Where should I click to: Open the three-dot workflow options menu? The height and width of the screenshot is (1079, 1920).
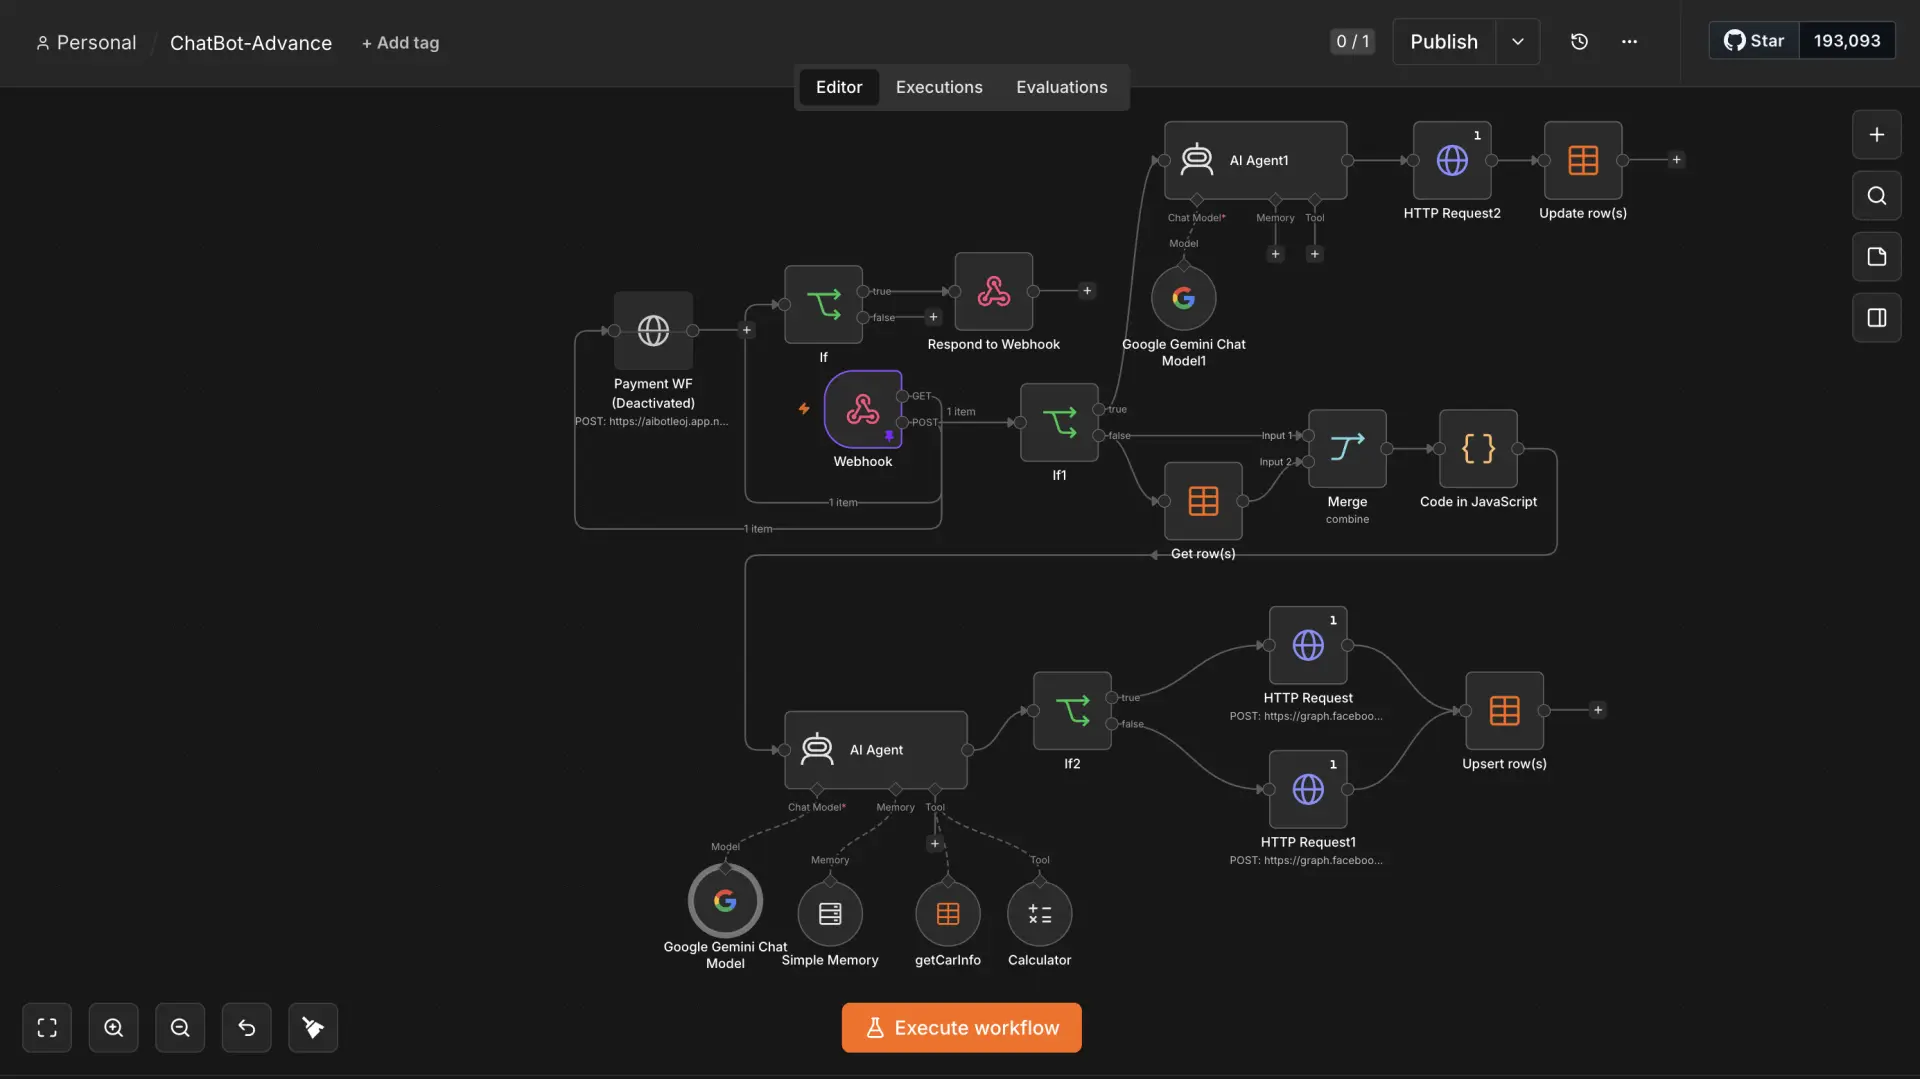[1629, 42]
